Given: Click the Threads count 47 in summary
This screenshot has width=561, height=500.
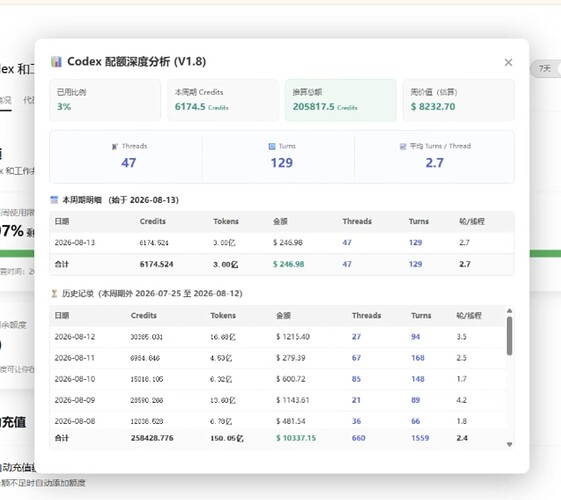Looking at the screenshot, I should pyautogui.click(x=128, y=163).
